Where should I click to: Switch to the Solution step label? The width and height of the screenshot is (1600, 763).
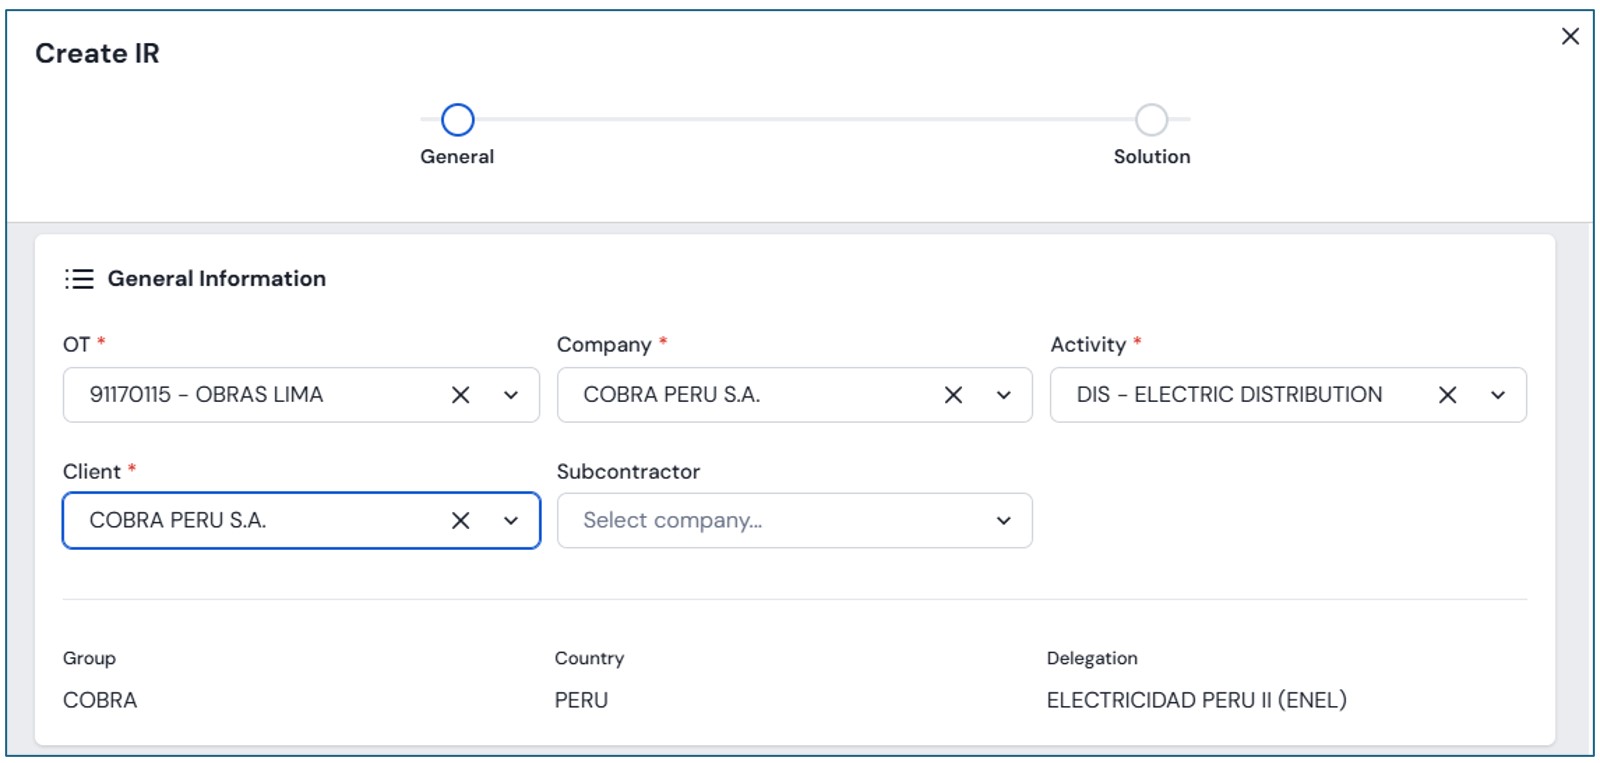point(1151,157)
